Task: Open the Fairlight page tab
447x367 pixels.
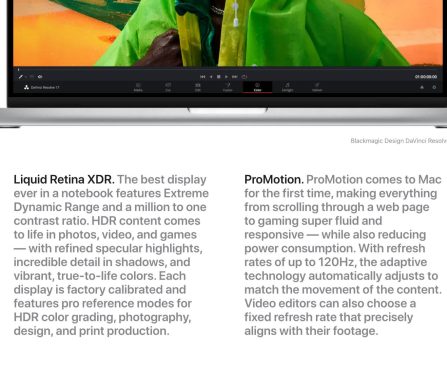Action: coord(287,87)
